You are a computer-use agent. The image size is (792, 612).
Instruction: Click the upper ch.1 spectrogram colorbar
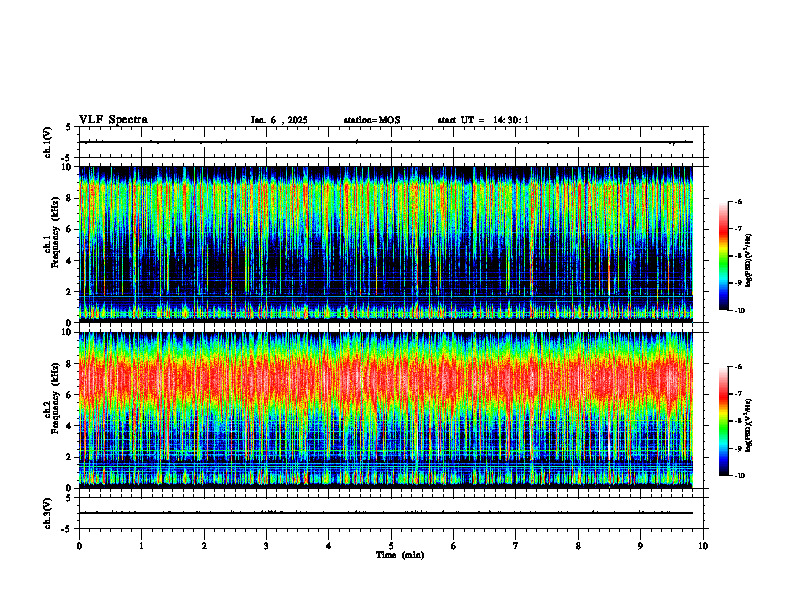(724, 256)
